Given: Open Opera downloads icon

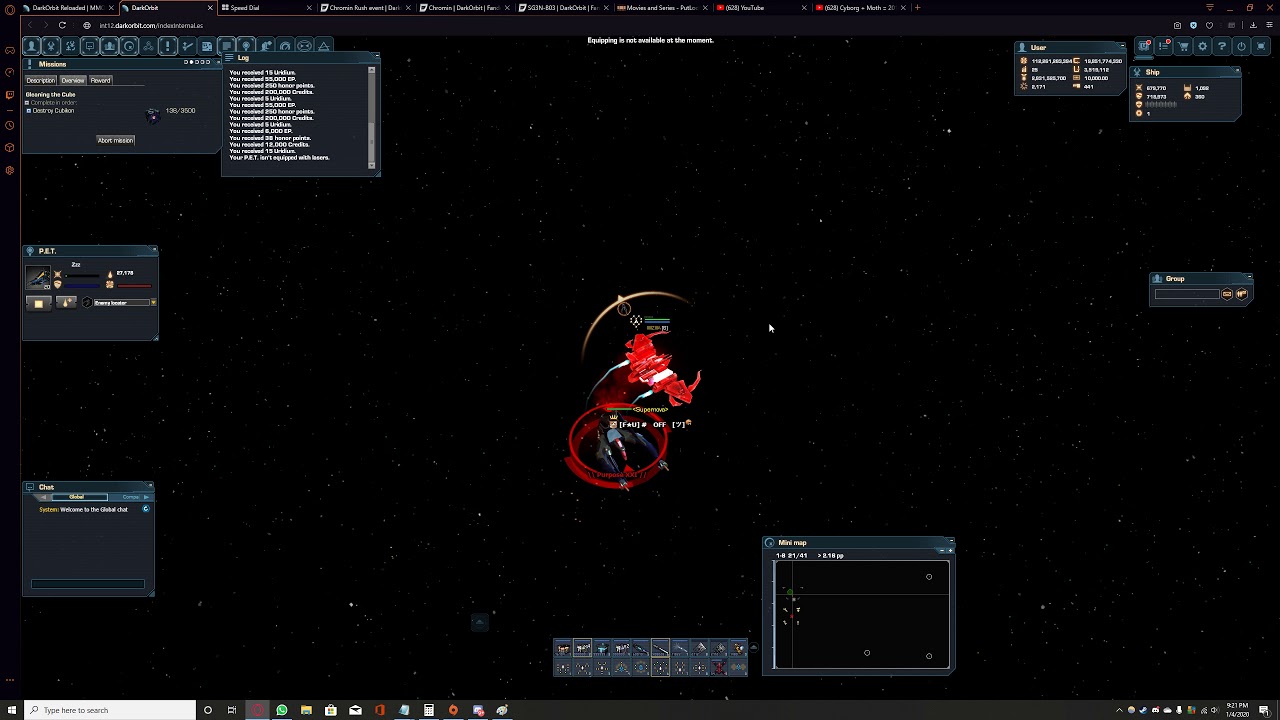Looking at the screenshot, I should 1253,25.
